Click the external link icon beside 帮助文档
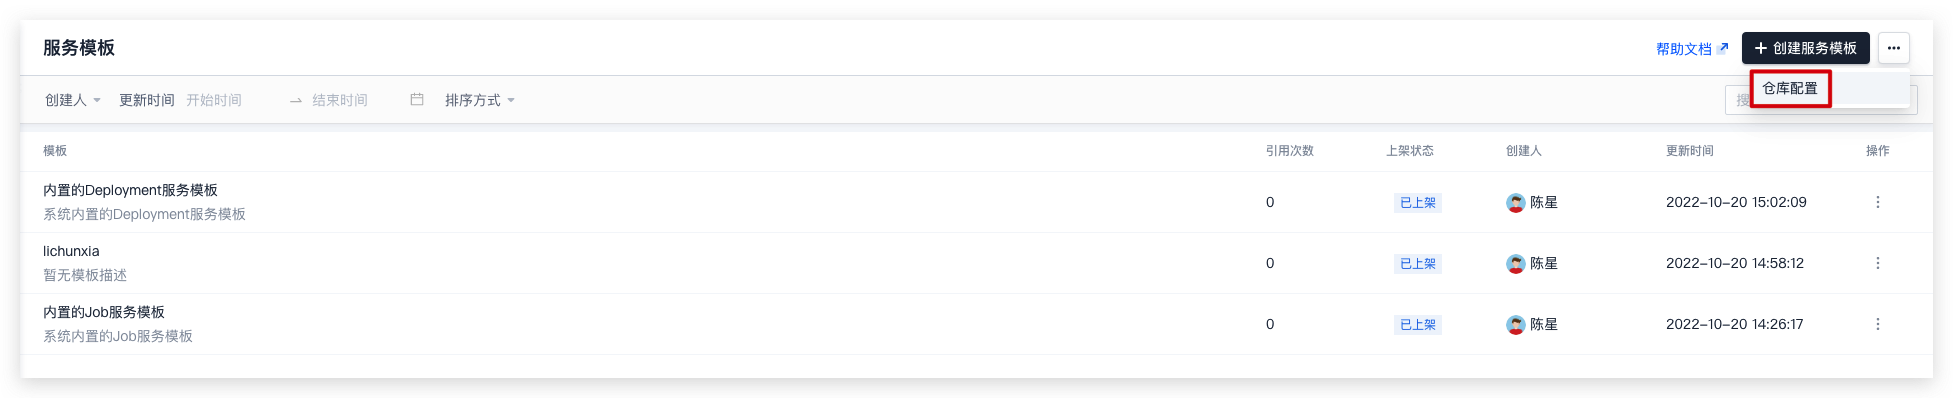This screenshot has height=398, width=1953. (x=1722, y=47)
